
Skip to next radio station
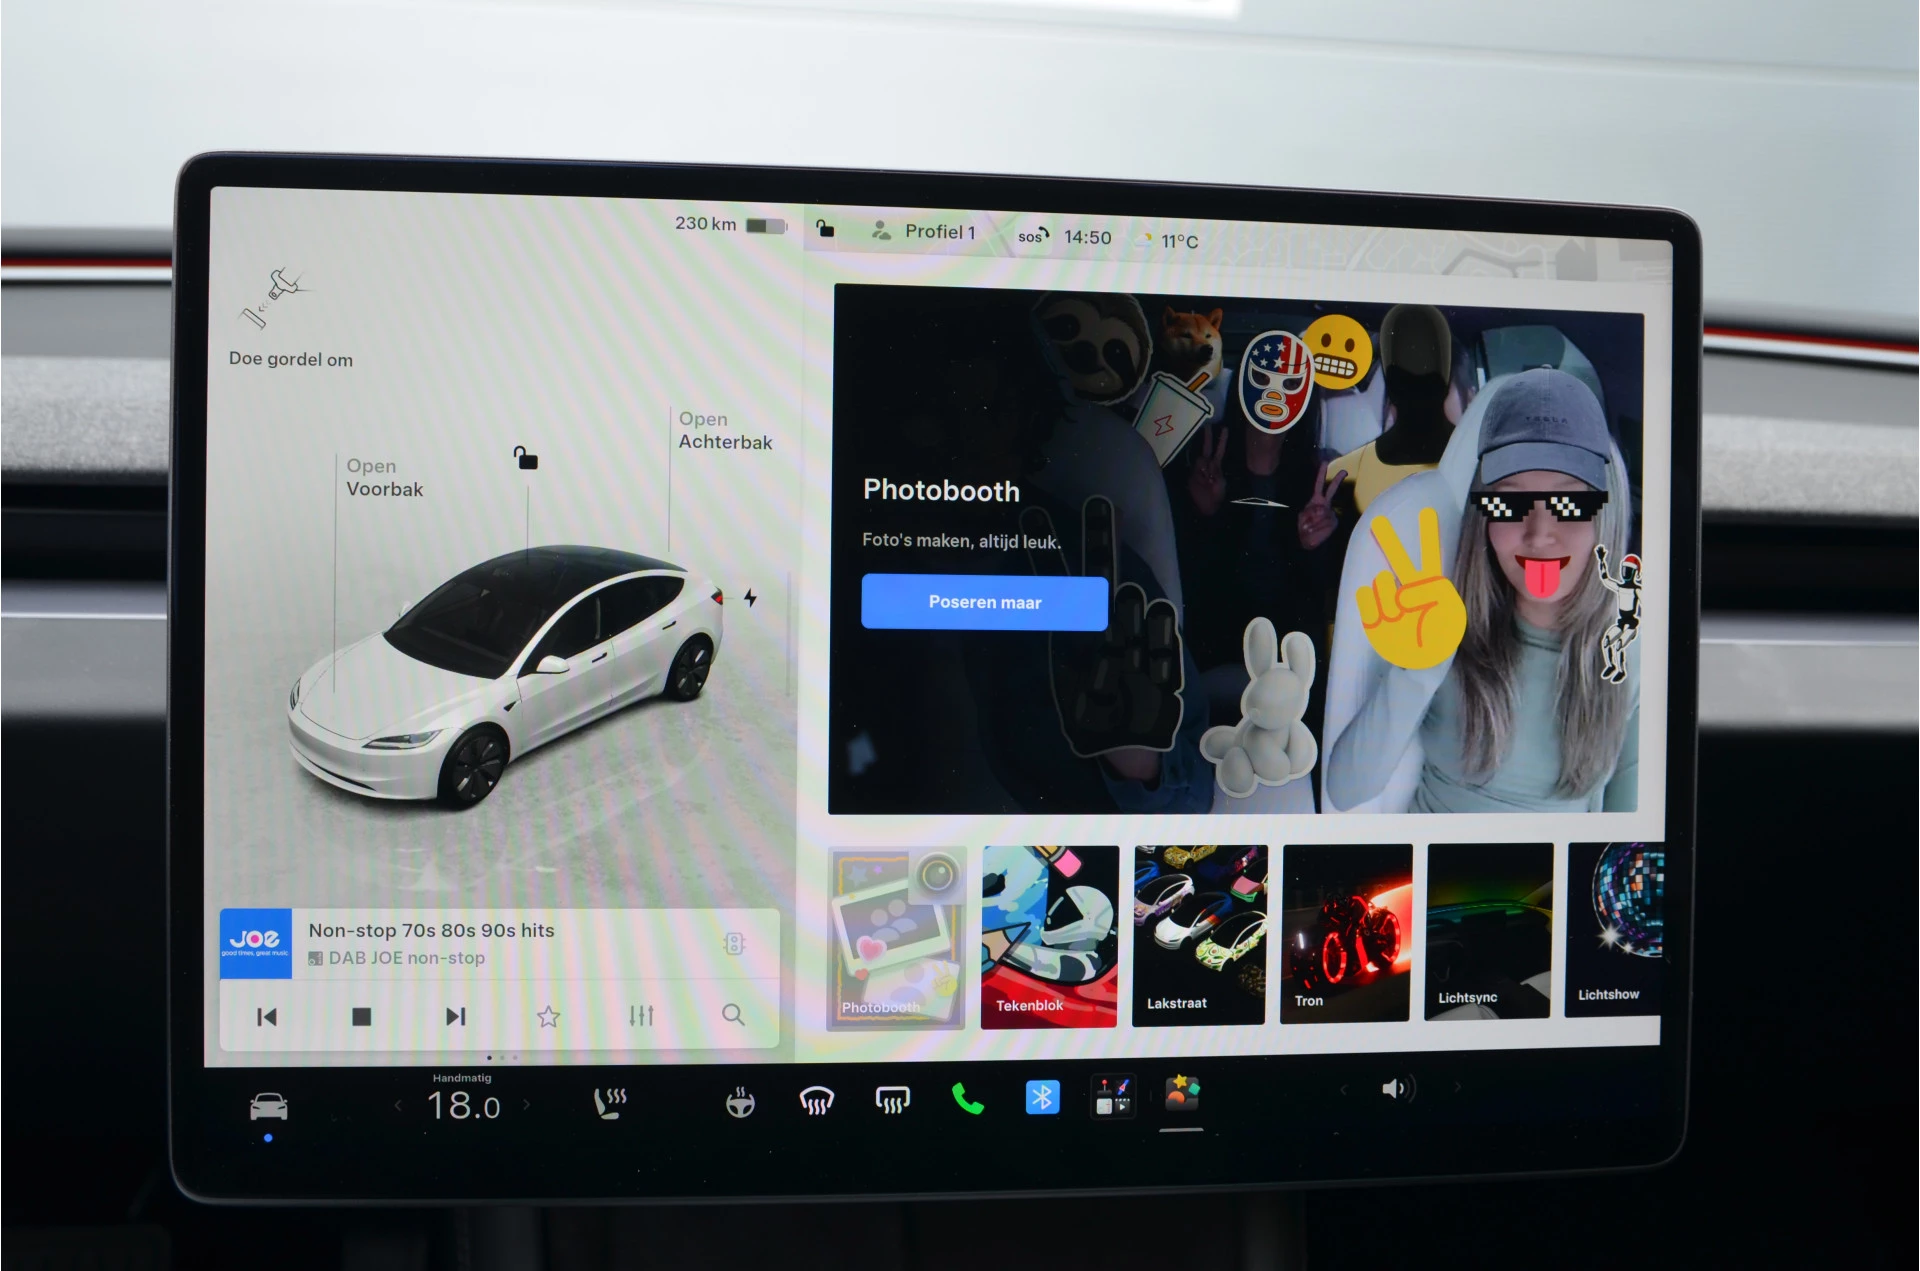pos(455,1016)
